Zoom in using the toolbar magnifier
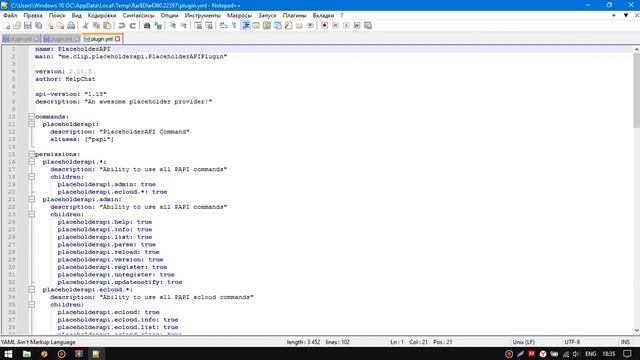 click(x=173, y=26)
